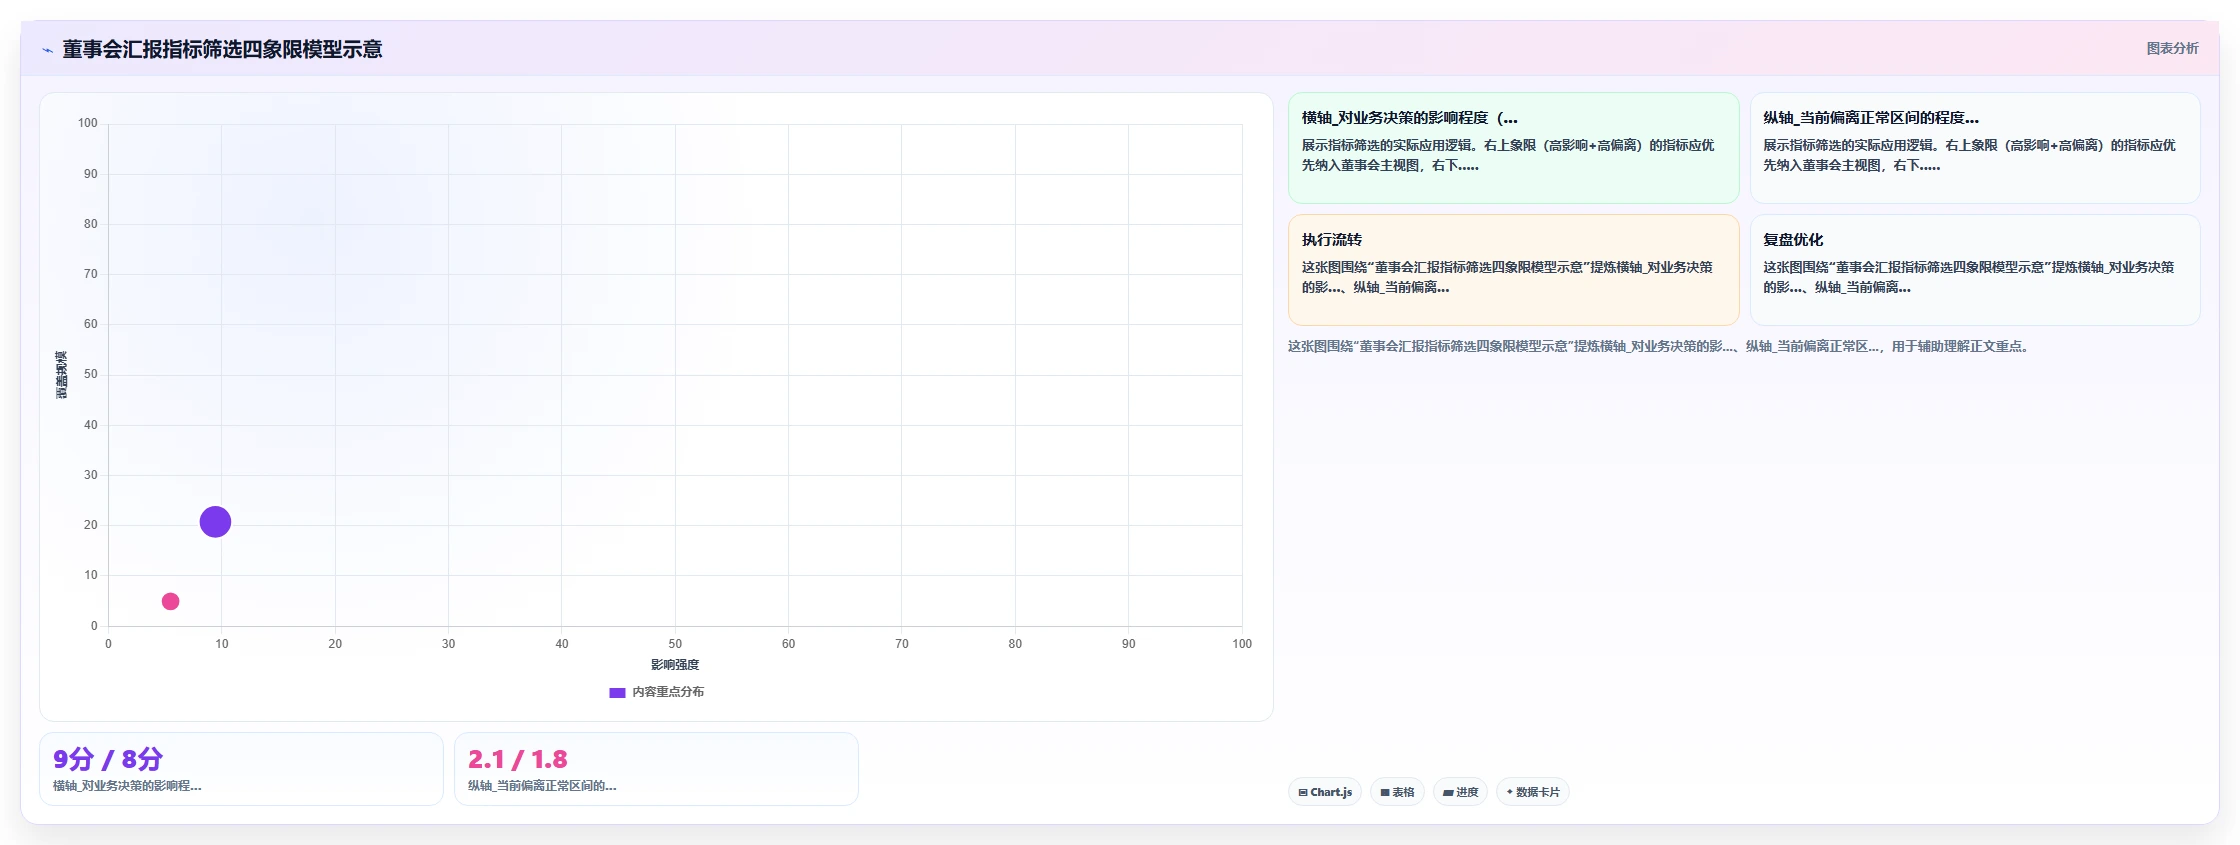Click the vertical y-axis title label
The height and width of the screenshot is (845, 2240).
pos(61,375)
